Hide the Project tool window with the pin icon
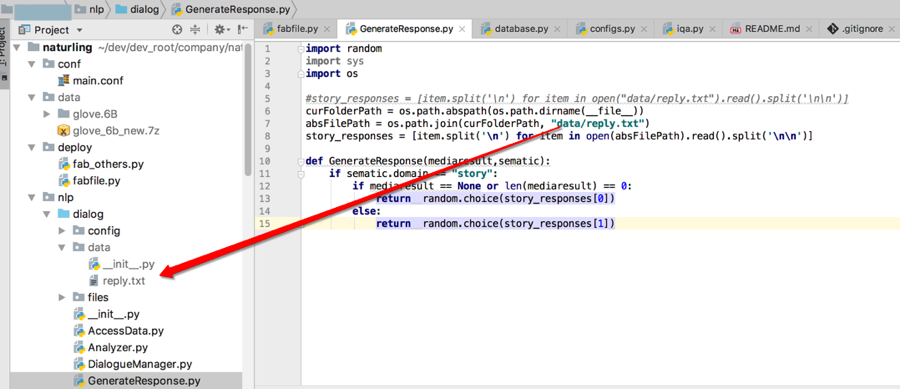900x389 pixels. click(243, 30)
